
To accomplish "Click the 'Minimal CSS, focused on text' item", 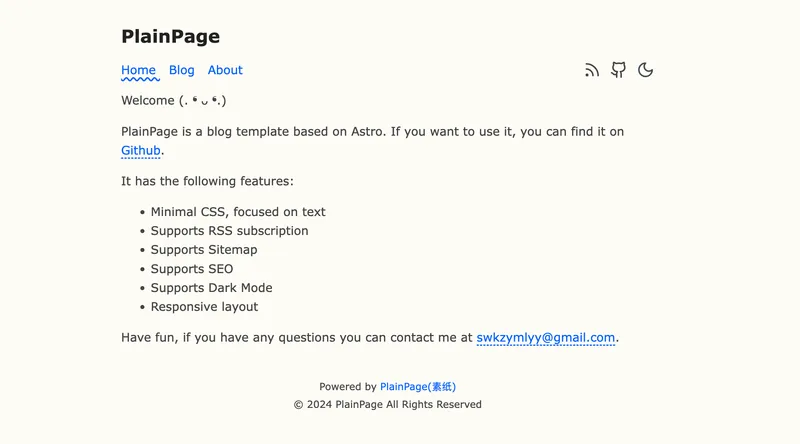I will pyautogui.click(x=238, y=212).
